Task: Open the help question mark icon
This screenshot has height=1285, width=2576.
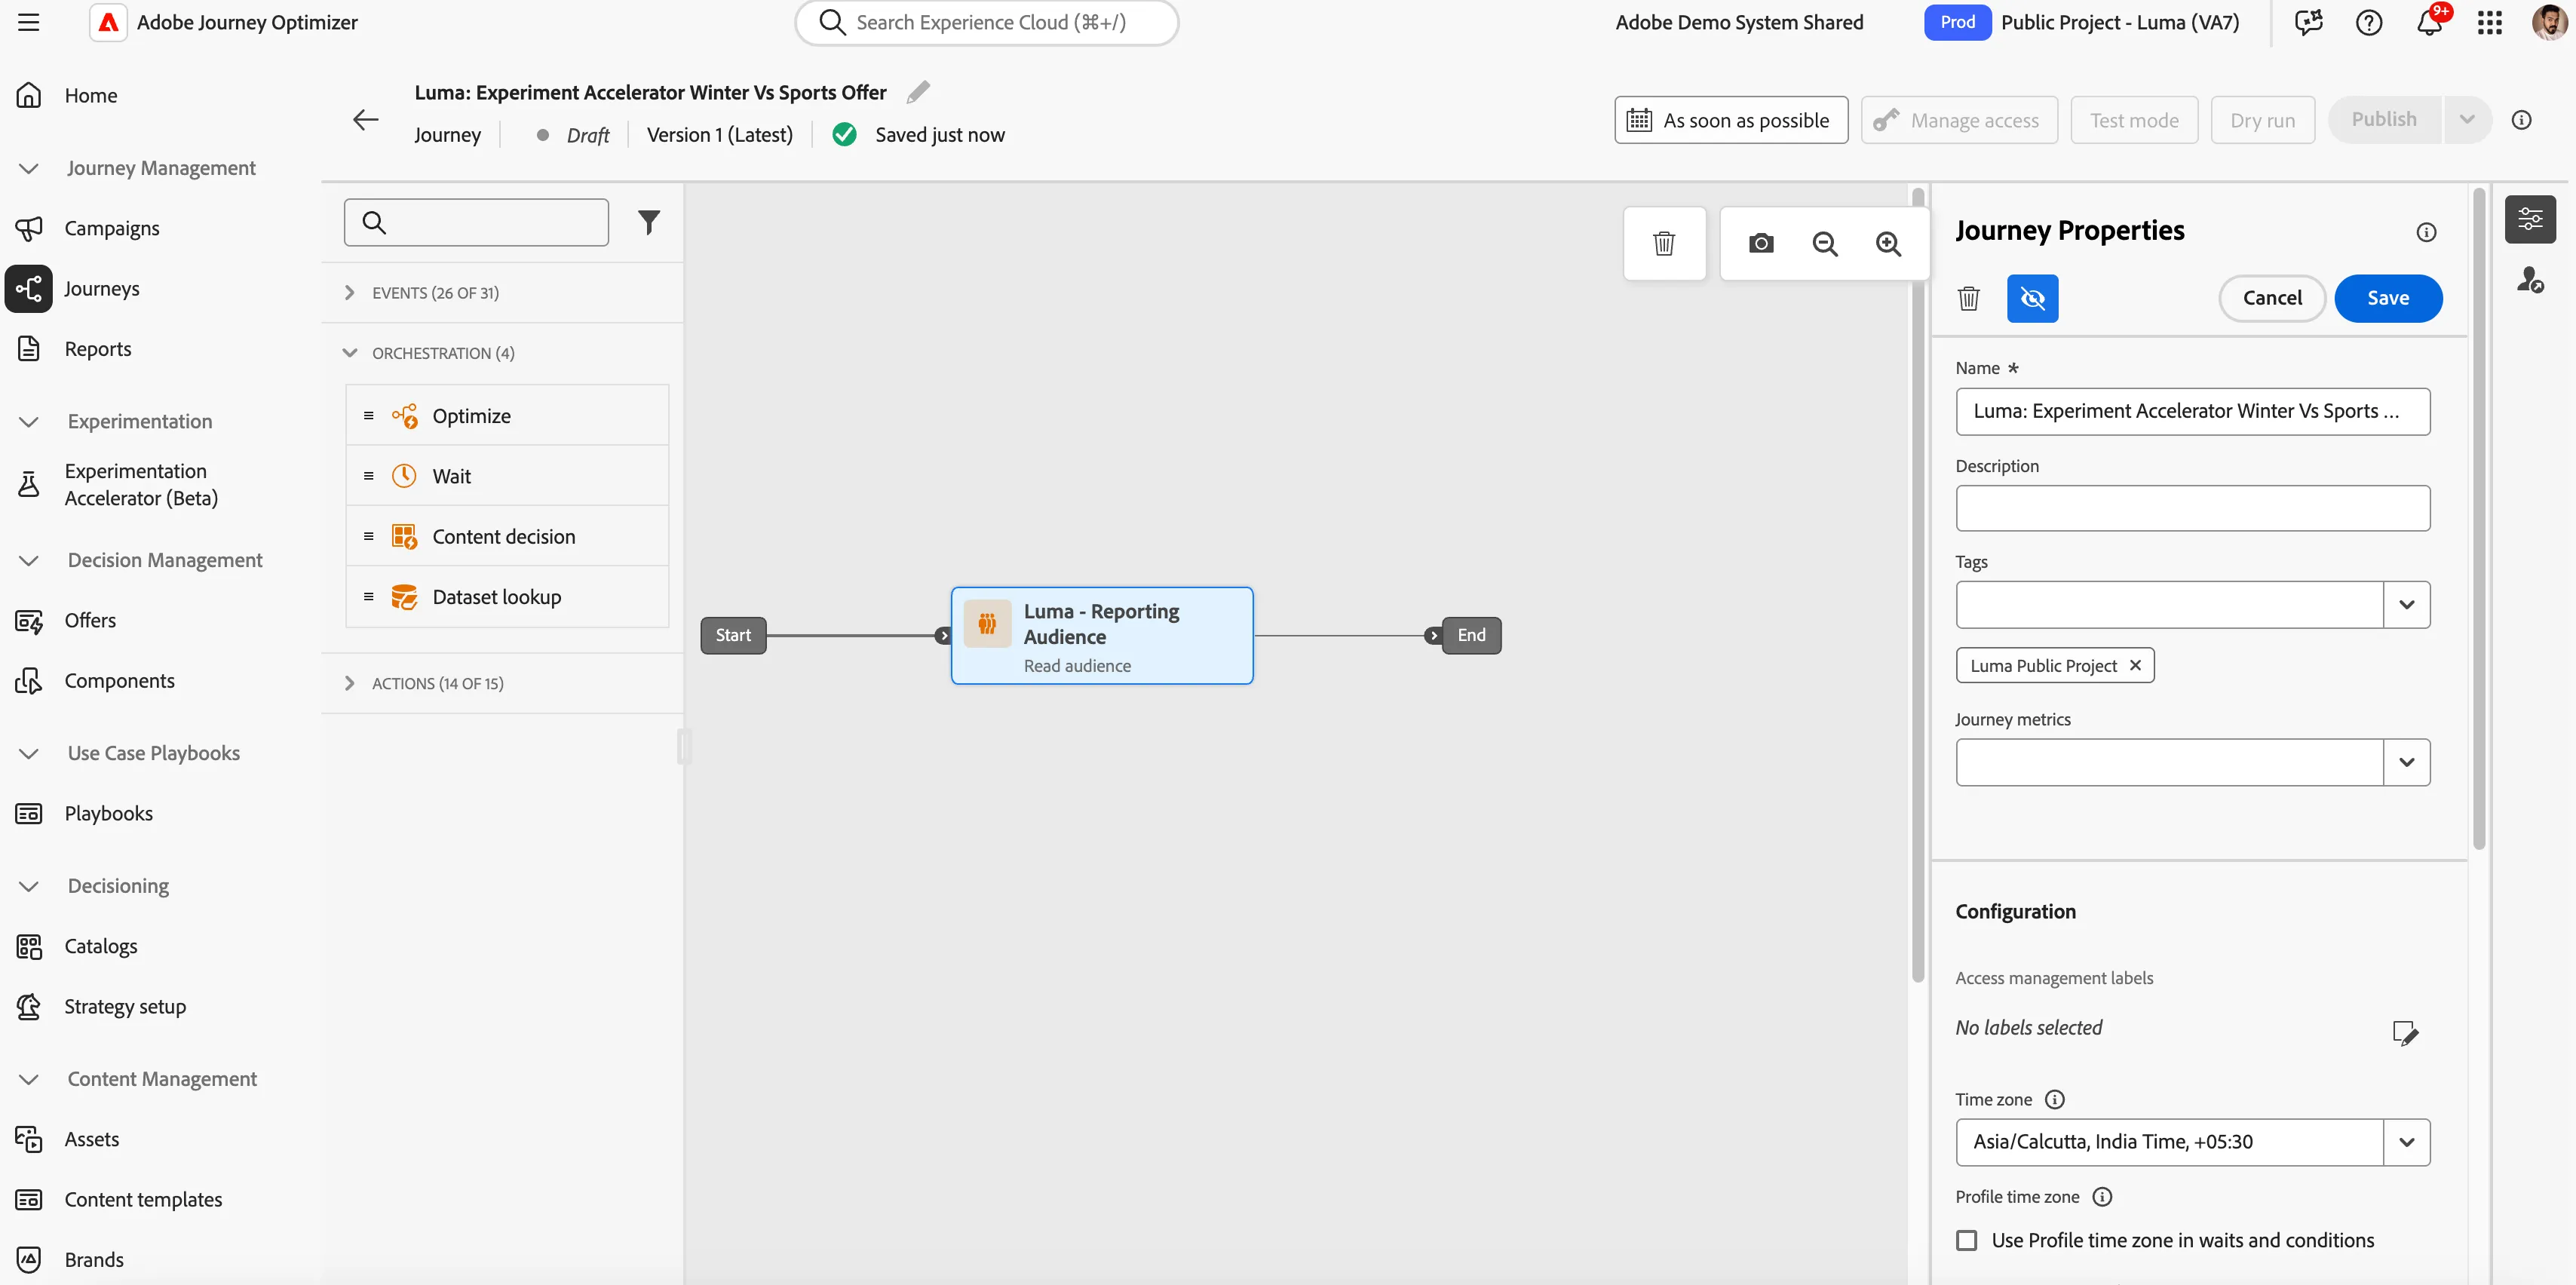Action: click(2369, 22)
